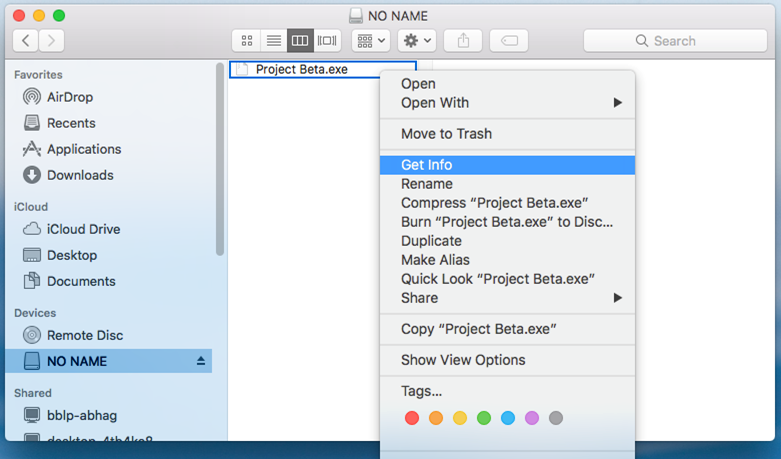This screenshot has height=459, width=781.
Task: Select Move to Trash menu item
Action: (446, 134)
